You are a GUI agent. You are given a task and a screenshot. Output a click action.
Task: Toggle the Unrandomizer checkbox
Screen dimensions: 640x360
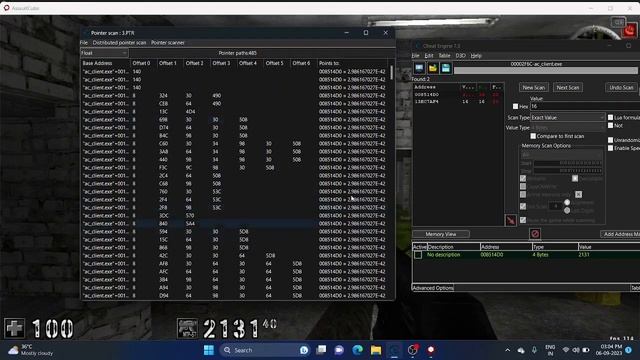coord(611,140)
